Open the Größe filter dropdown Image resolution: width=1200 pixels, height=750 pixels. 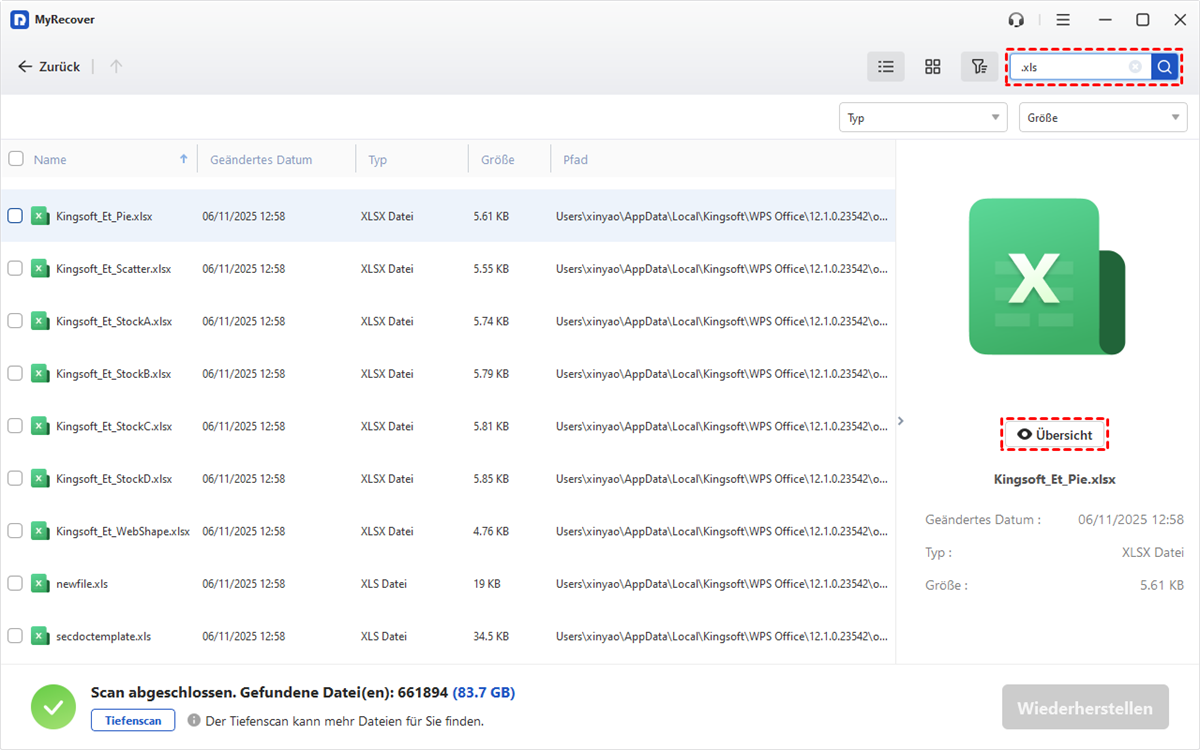coord(1103,118)
